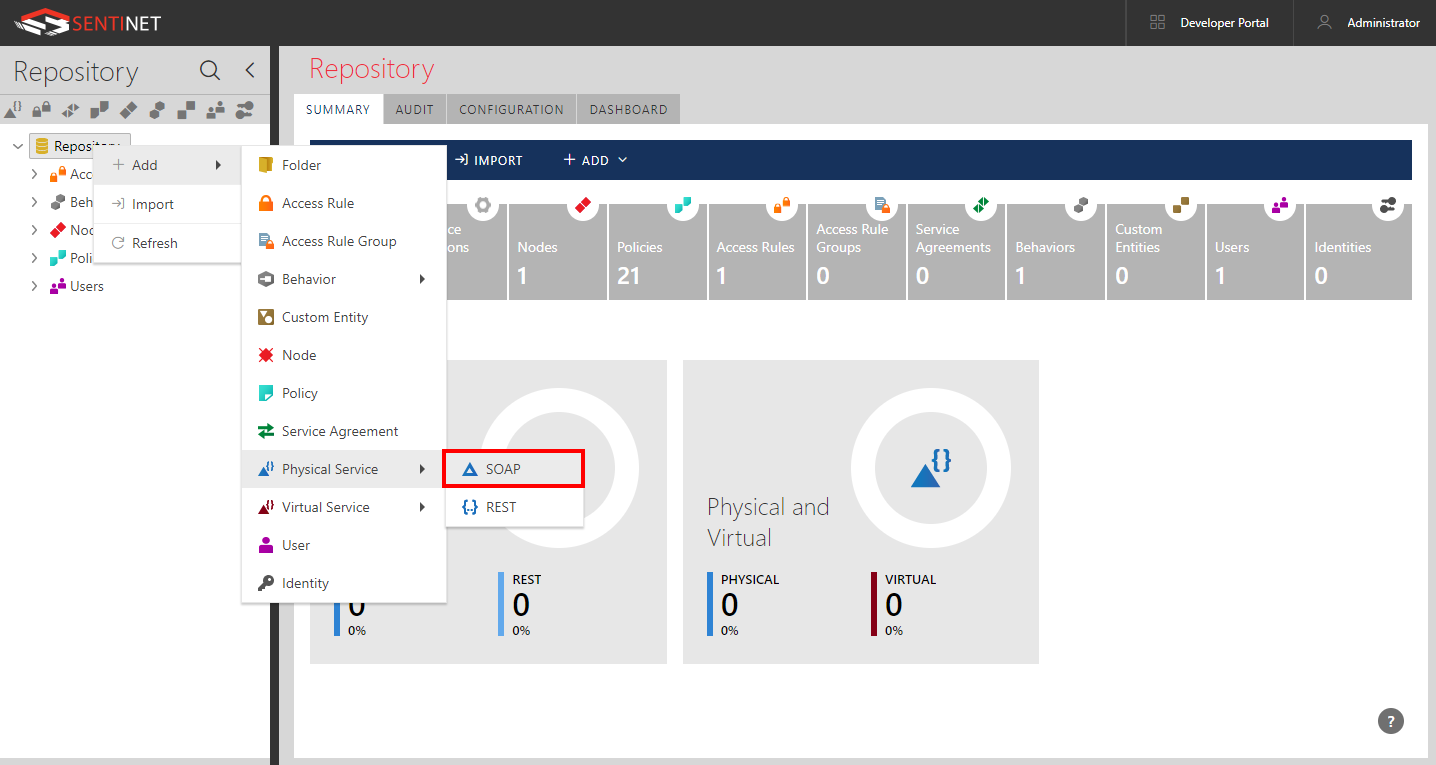Click the VIRTUAL count label
The width and height of the screenshot is (1436, 765).
pyautogui.click(x=910, y=579)
